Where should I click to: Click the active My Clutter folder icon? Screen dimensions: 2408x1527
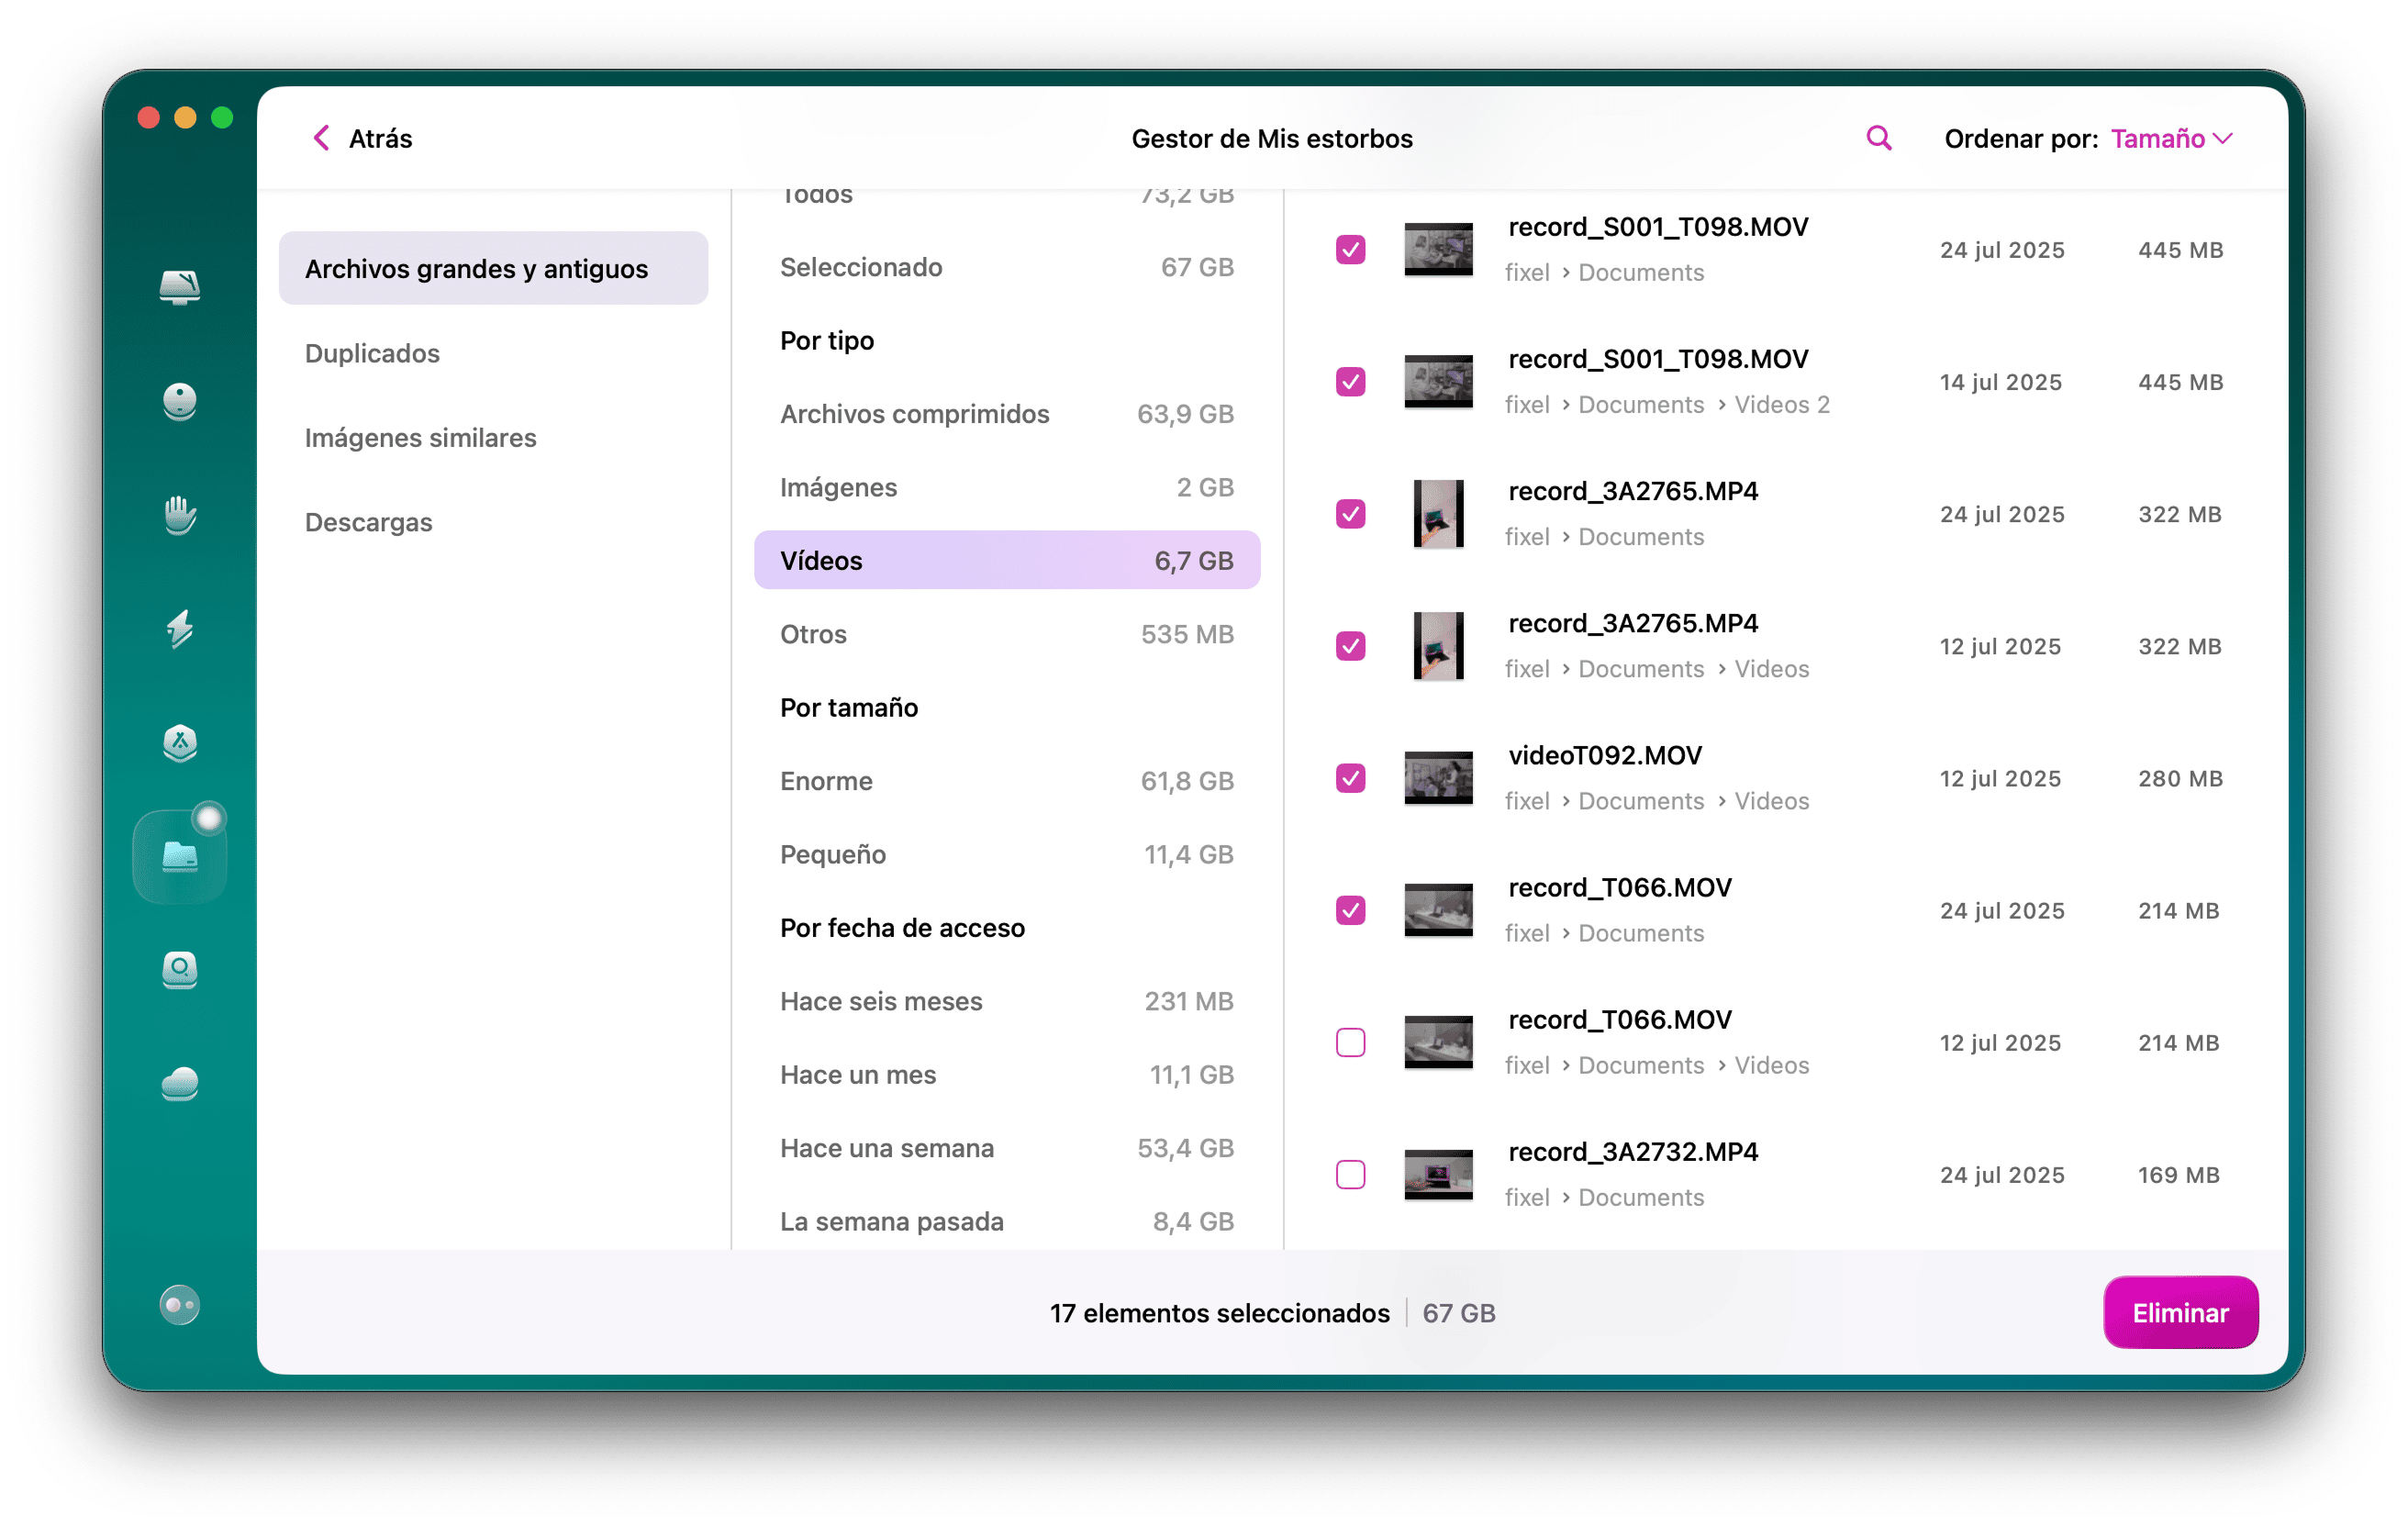coord(180,855)
